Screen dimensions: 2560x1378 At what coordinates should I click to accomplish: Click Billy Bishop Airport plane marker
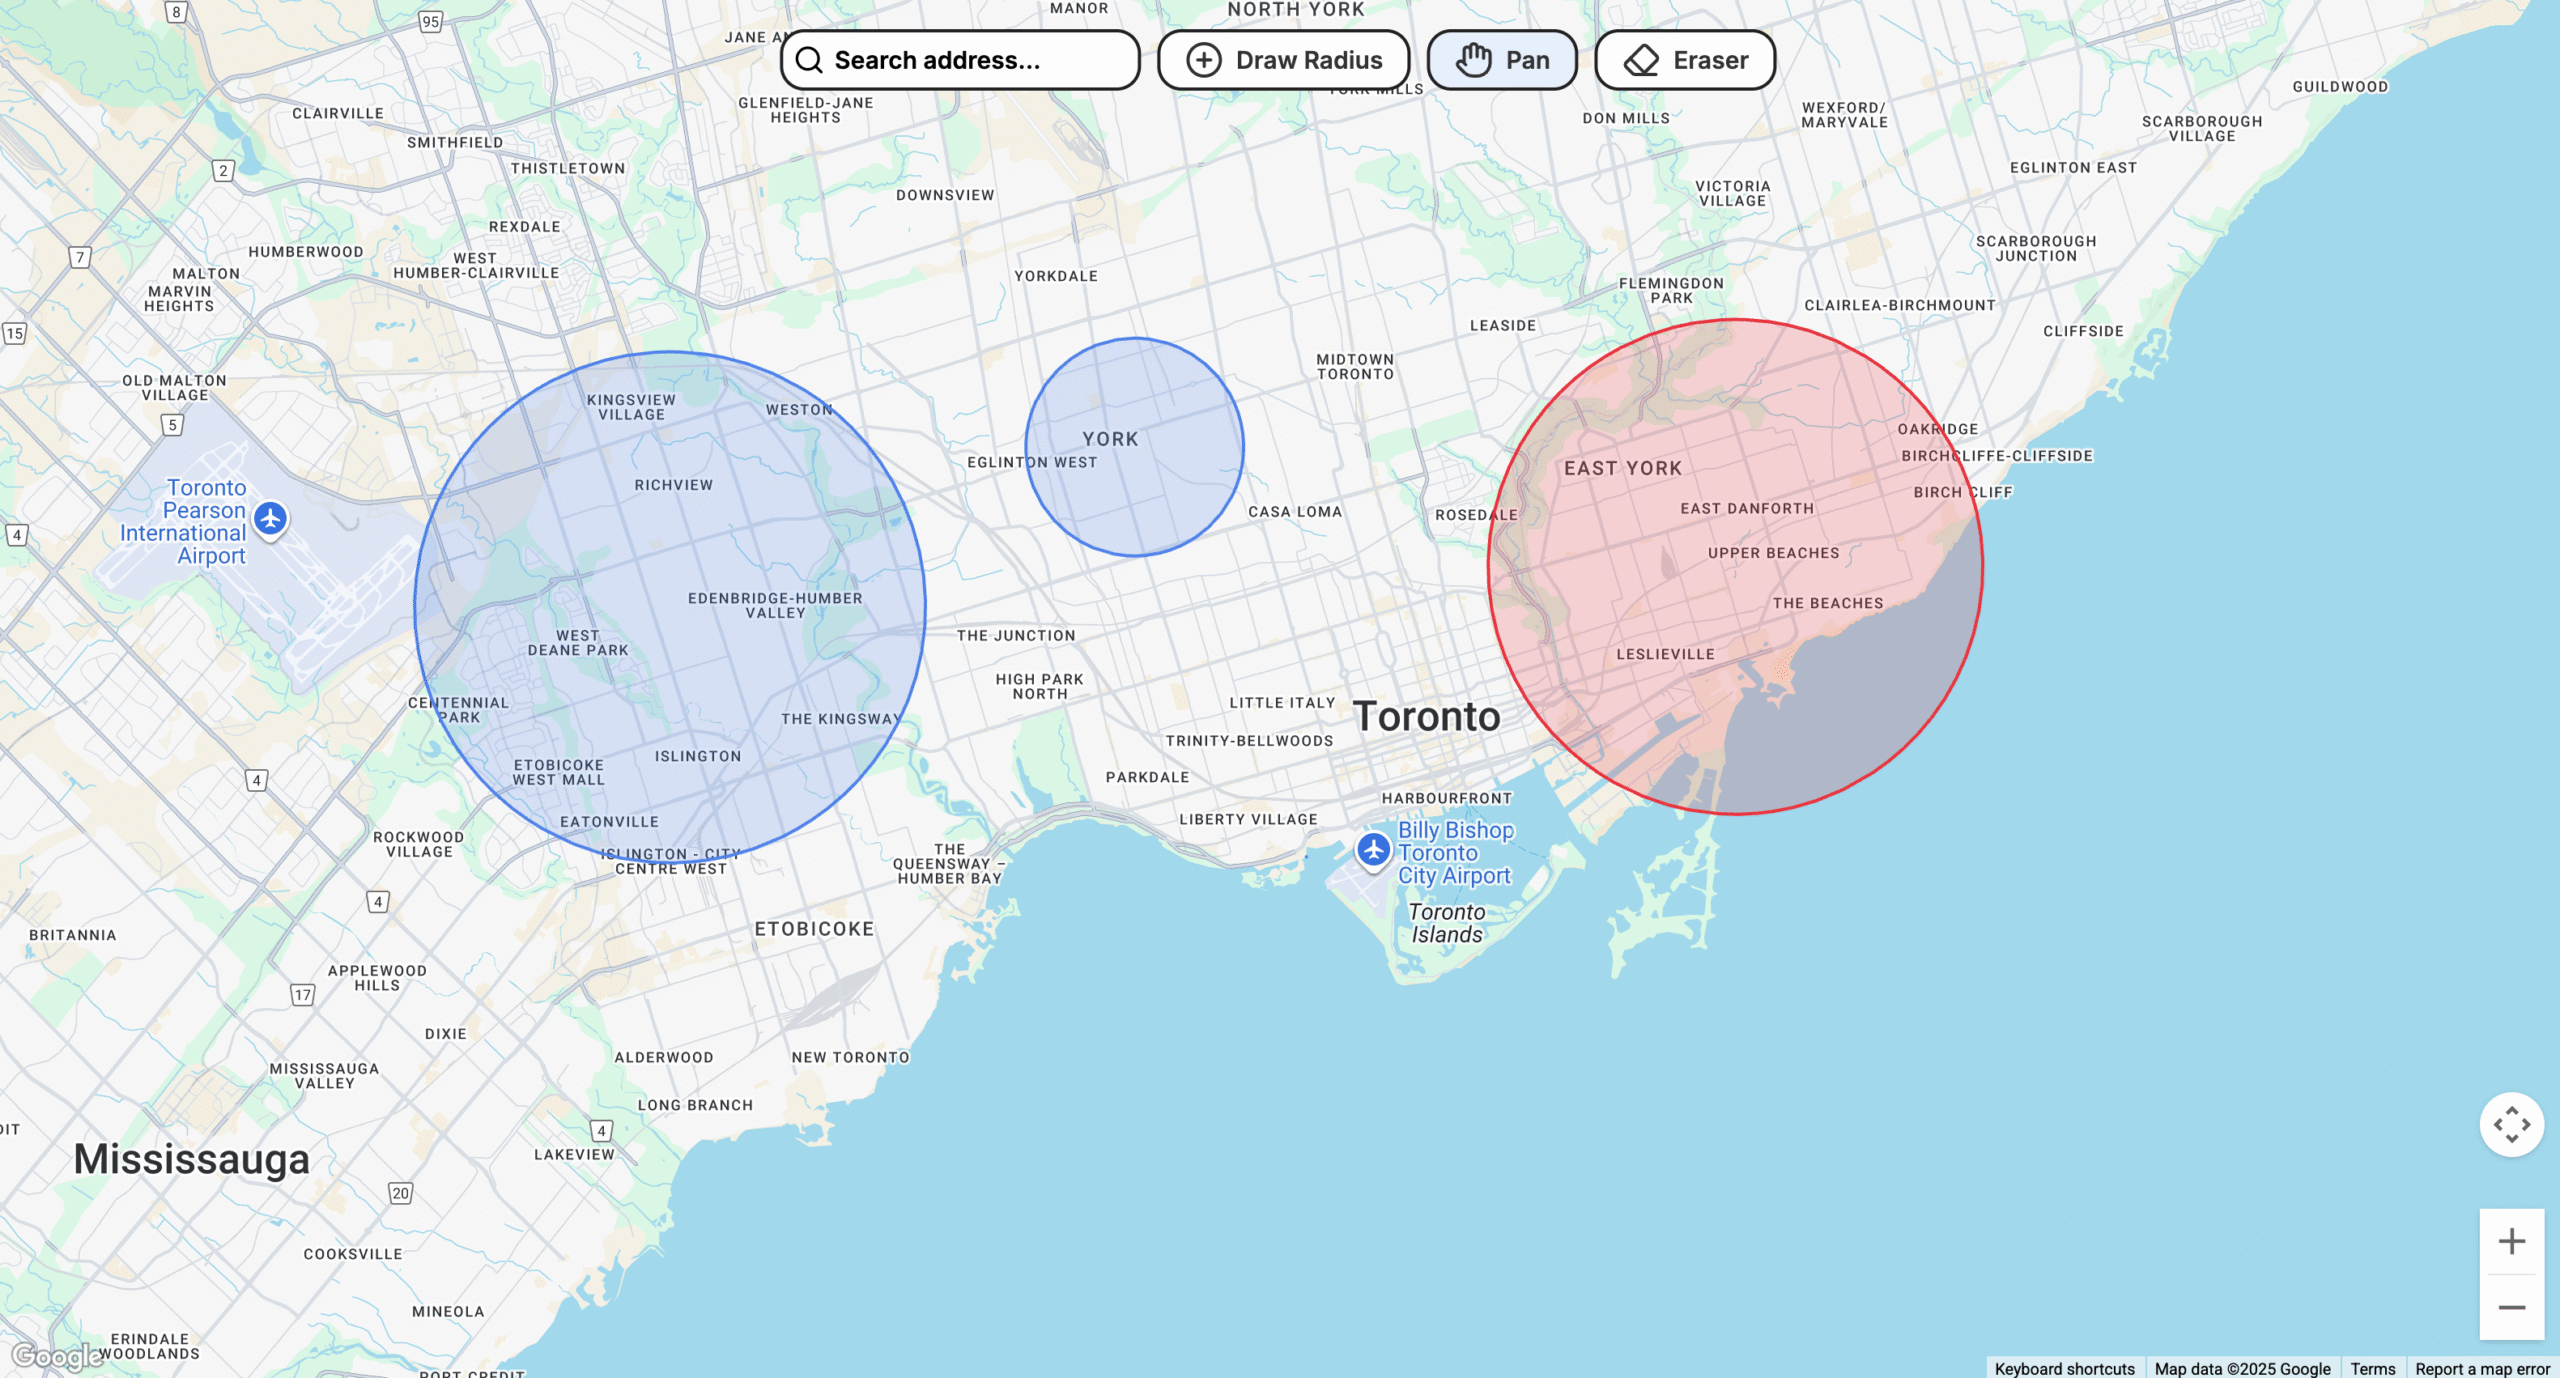1373,850
